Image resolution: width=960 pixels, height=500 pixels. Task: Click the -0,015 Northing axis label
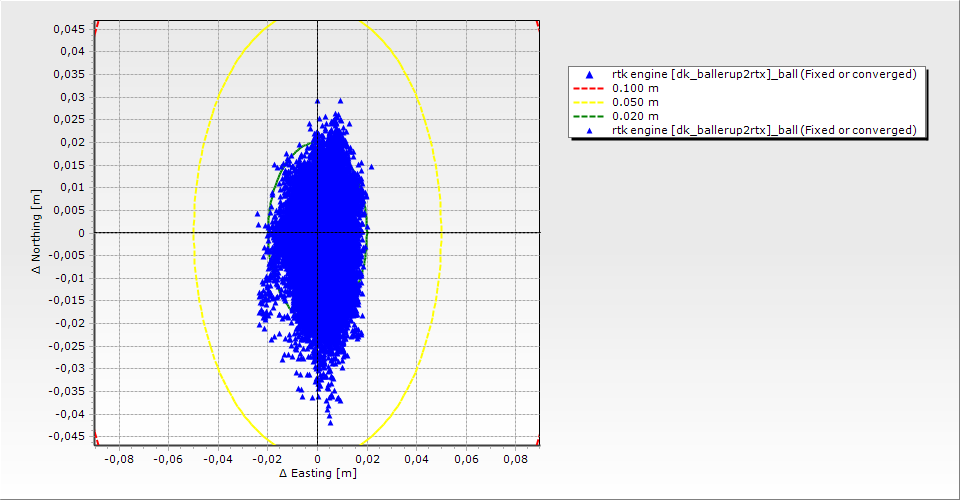coord(67,300)
